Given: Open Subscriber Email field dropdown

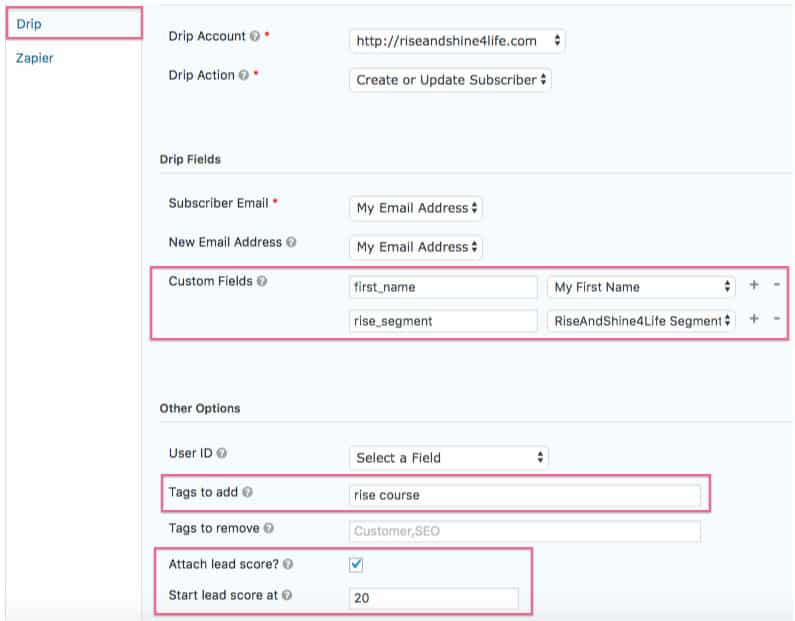Looking at the screenshot, I should click(x=415, y=208).
